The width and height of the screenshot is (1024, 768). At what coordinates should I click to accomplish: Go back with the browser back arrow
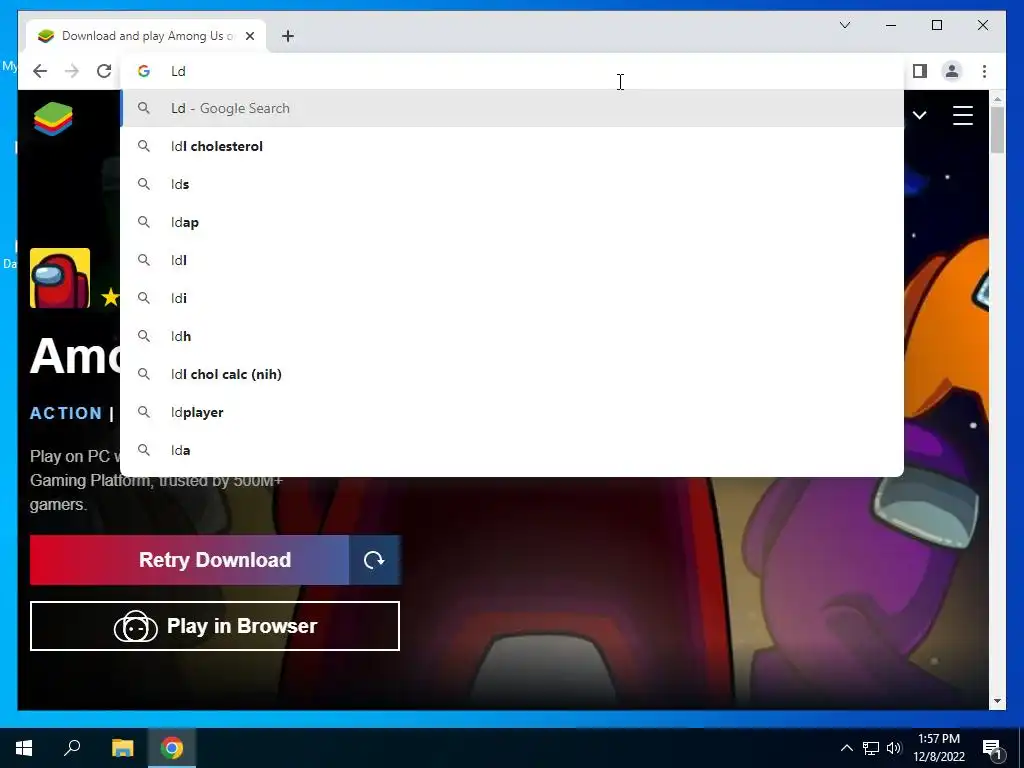(40, 71)
